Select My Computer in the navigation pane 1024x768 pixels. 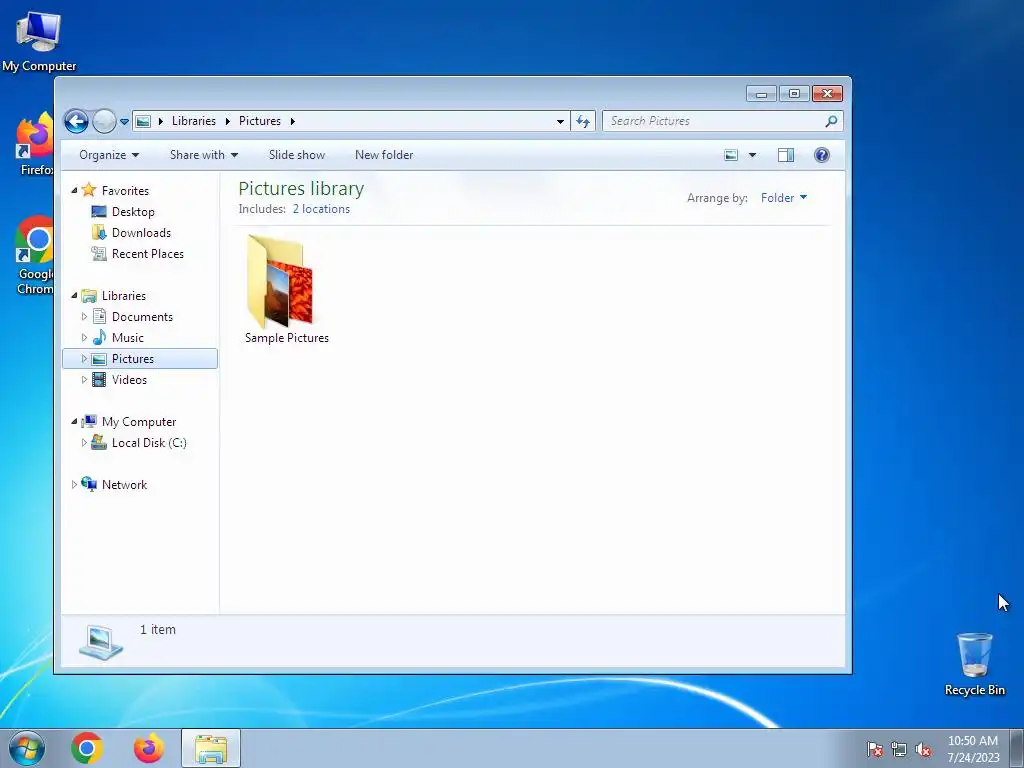pyautogui.click(x=138, y=422)
